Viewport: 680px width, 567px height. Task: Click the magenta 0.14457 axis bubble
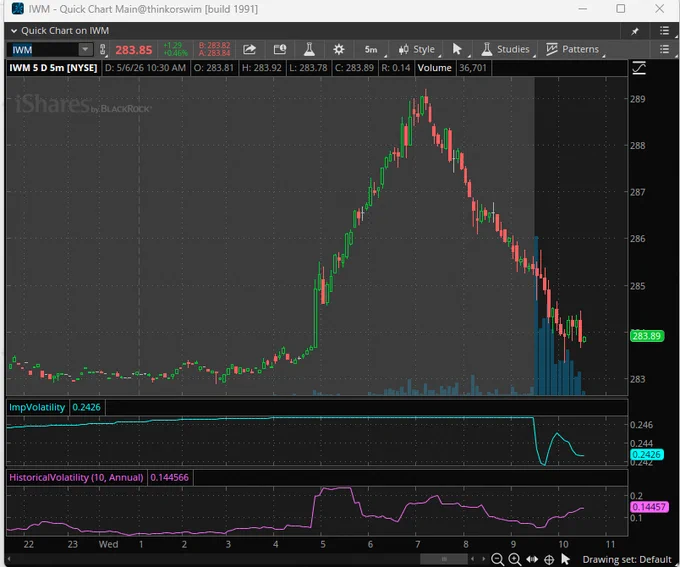pyautogui.click(x=649, y=507)
